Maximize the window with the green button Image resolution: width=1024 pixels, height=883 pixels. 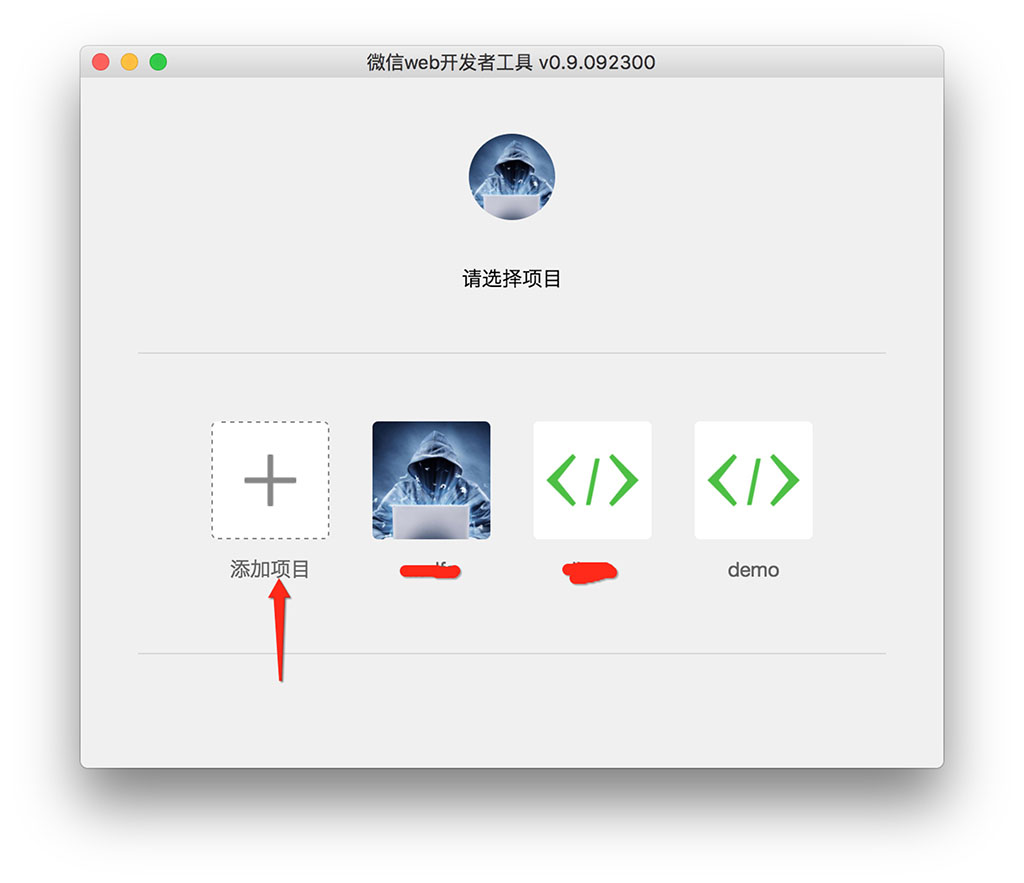point(158,62)
